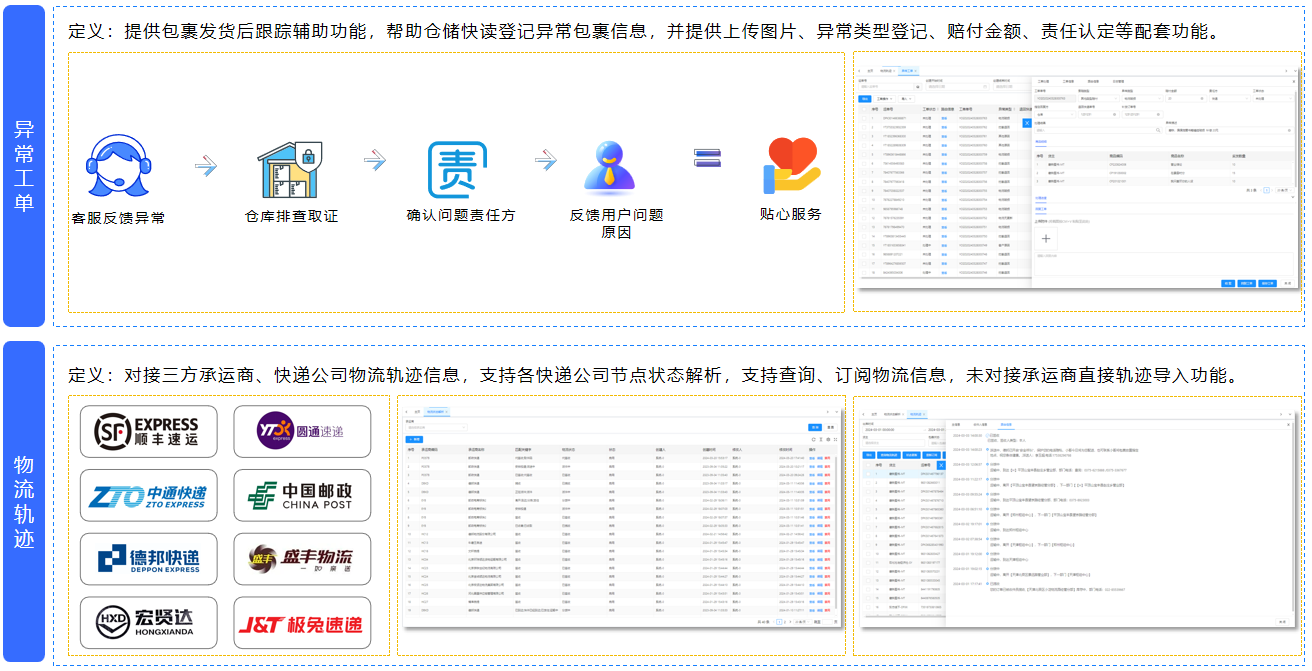The width and height of the screenshot is (1312, 671).
Task: Click the 责 responsibility chat-bubble icon
Action: click(458, 170)
